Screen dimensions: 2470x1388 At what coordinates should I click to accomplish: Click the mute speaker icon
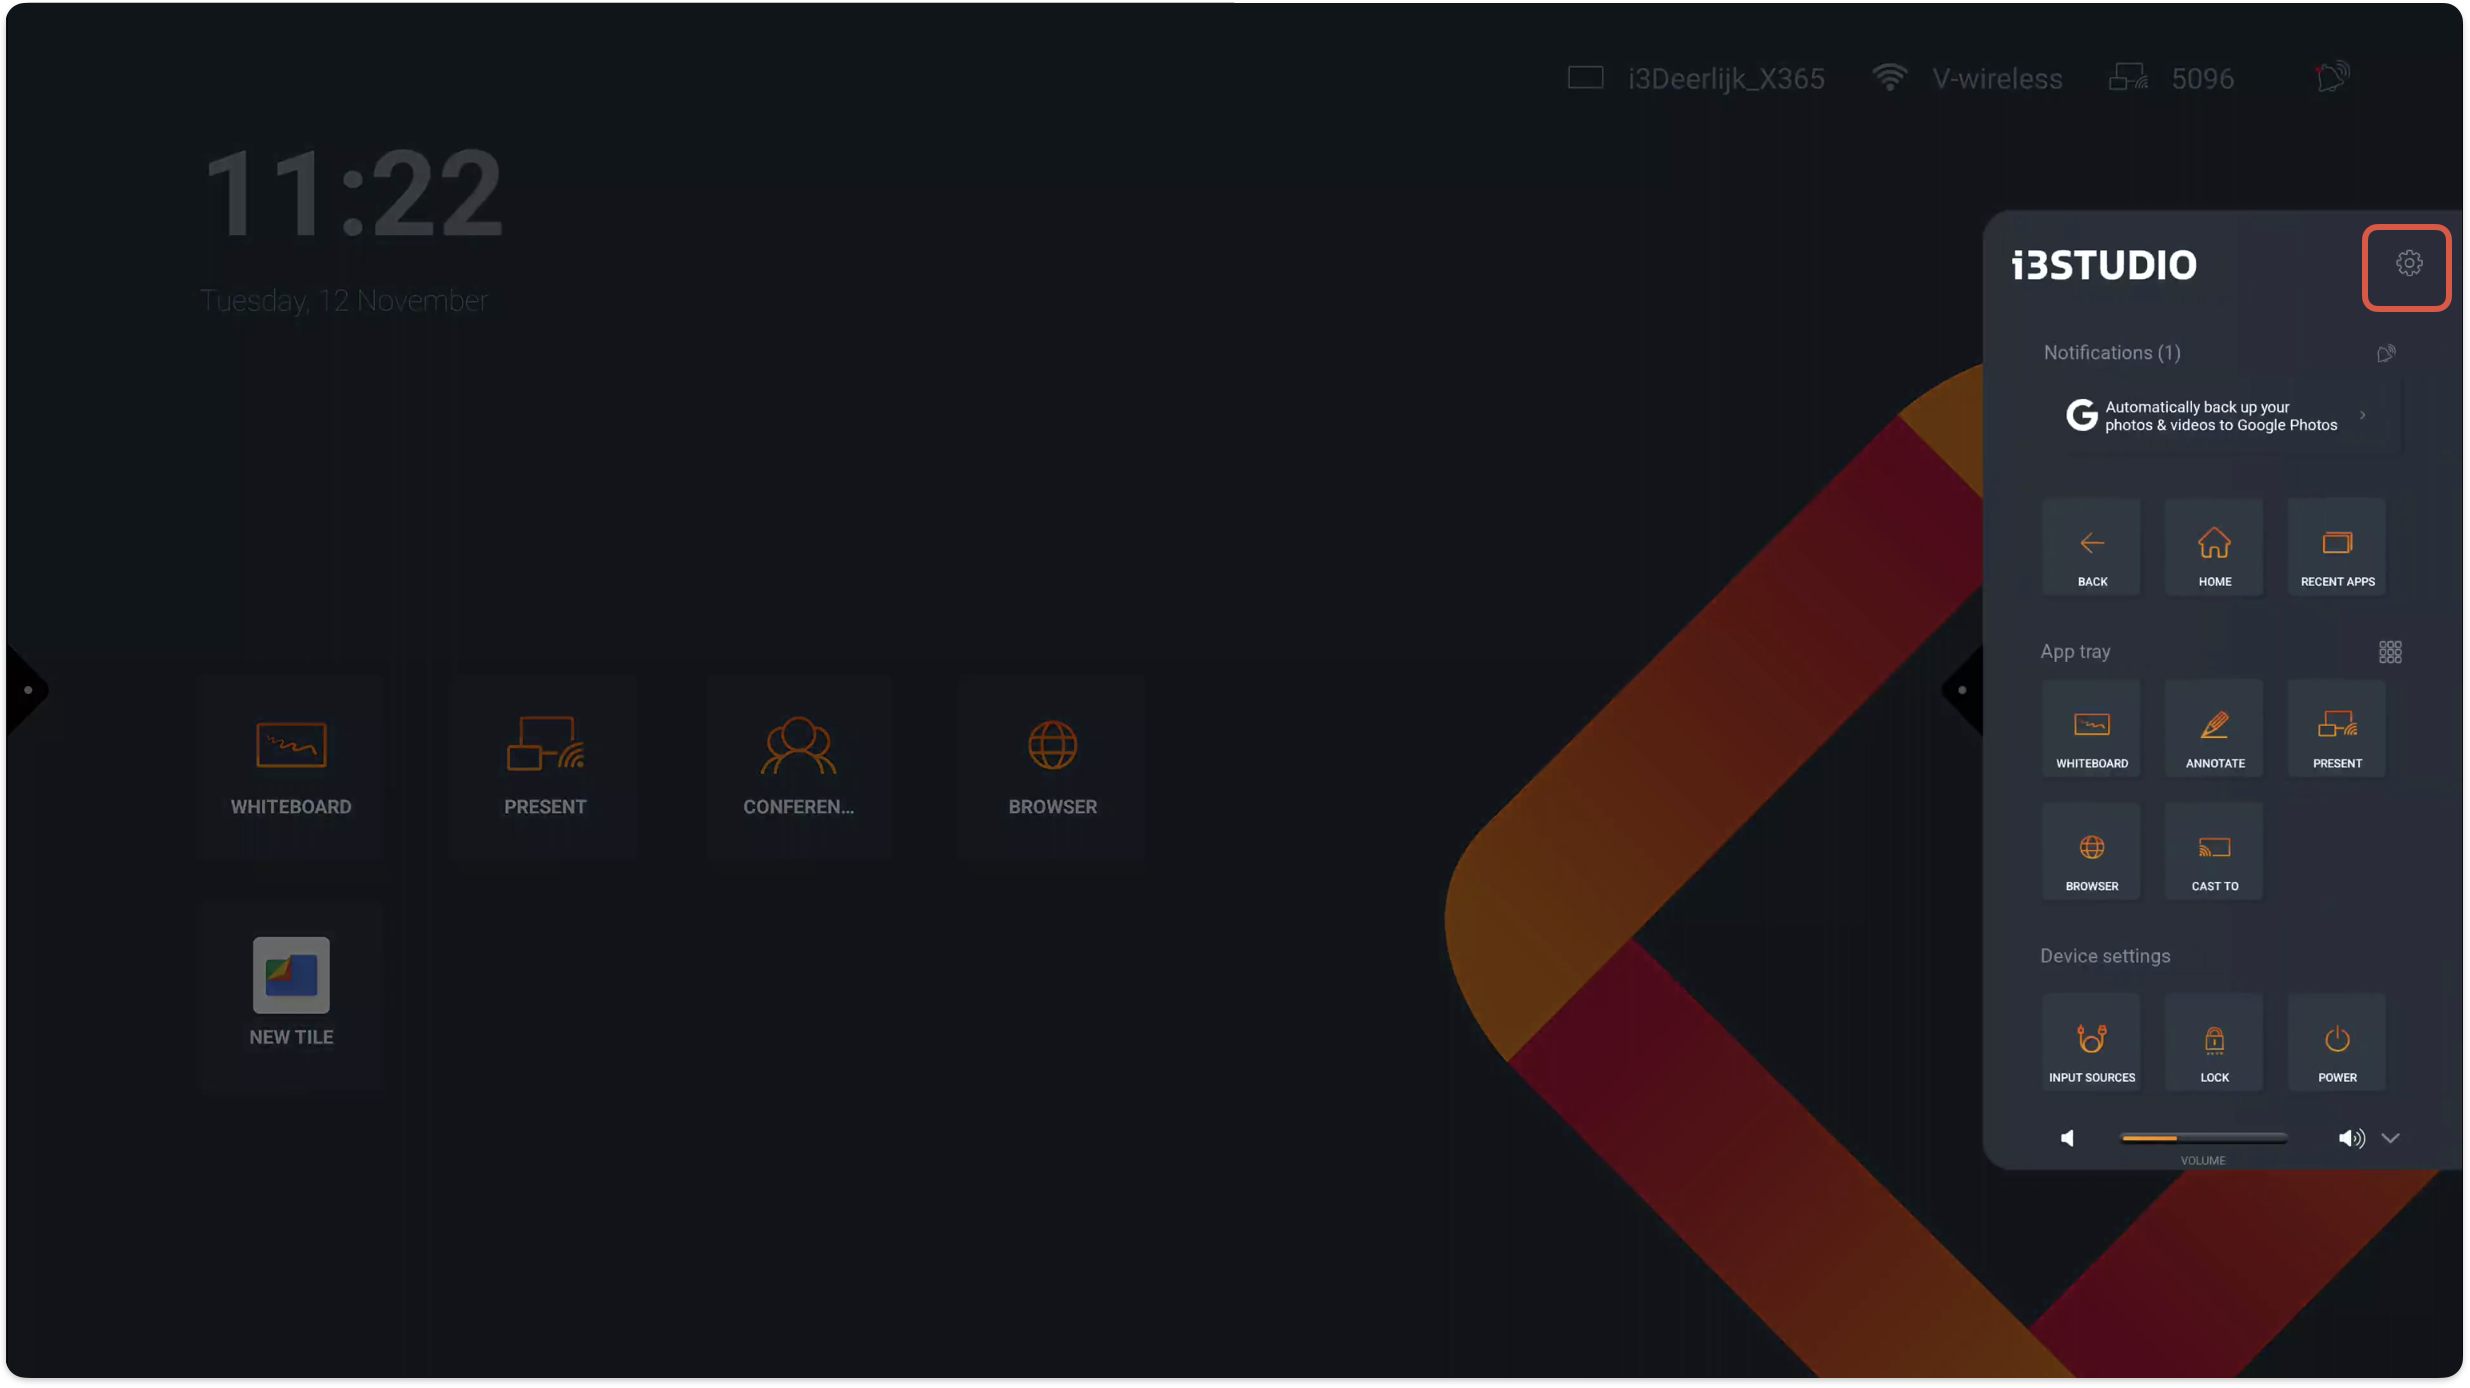(x=2068, y=1138)
